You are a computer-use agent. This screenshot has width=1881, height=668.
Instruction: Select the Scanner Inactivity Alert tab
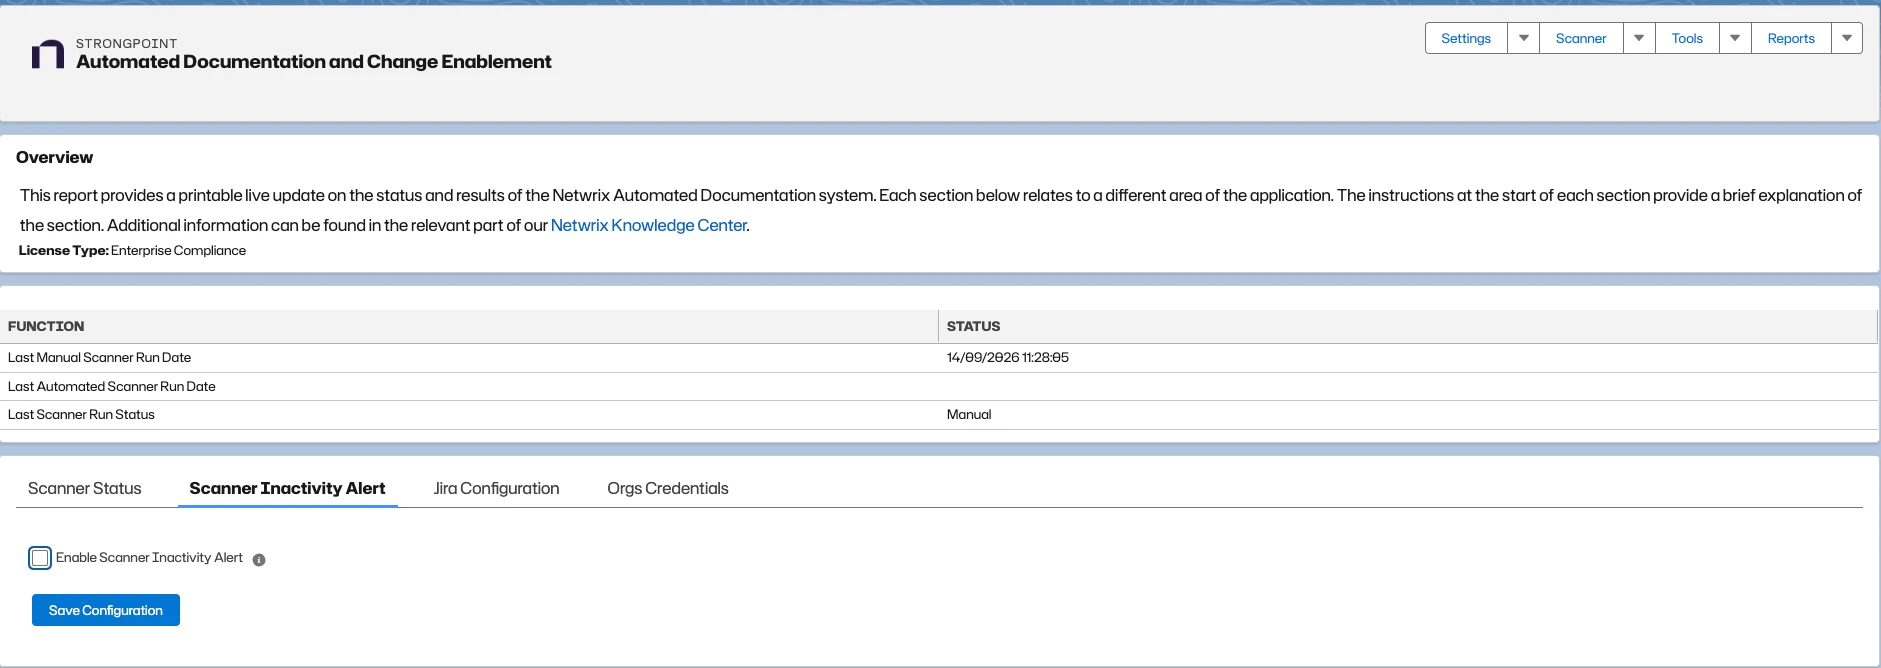point(287,488)
